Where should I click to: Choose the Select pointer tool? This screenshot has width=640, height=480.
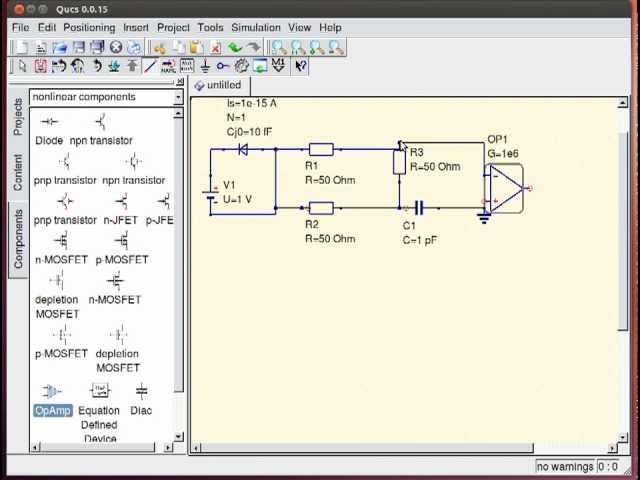tap(22, 66)
